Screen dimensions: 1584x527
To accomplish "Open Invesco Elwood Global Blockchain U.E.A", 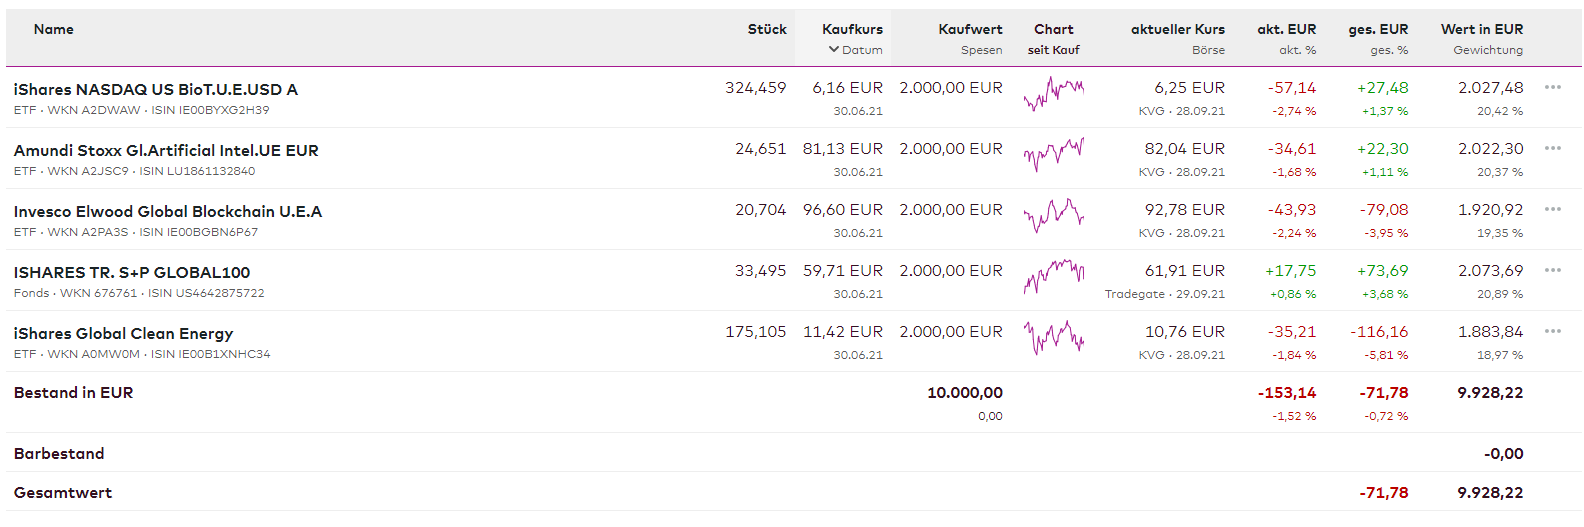I will (168, 212).
